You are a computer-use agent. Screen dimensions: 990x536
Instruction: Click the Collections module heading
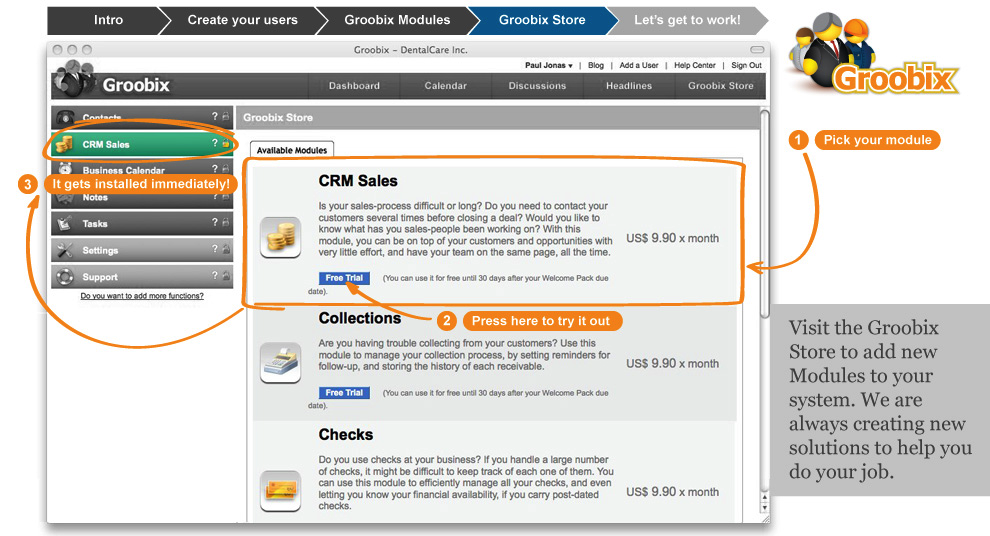click(360, 318)
